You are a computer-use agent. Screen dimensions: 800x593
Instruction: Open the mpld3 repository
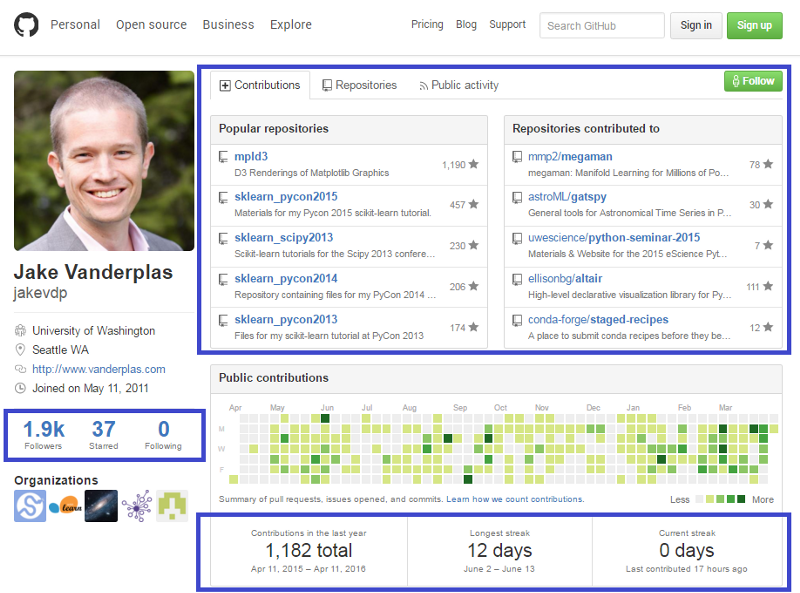coord(251,156)
